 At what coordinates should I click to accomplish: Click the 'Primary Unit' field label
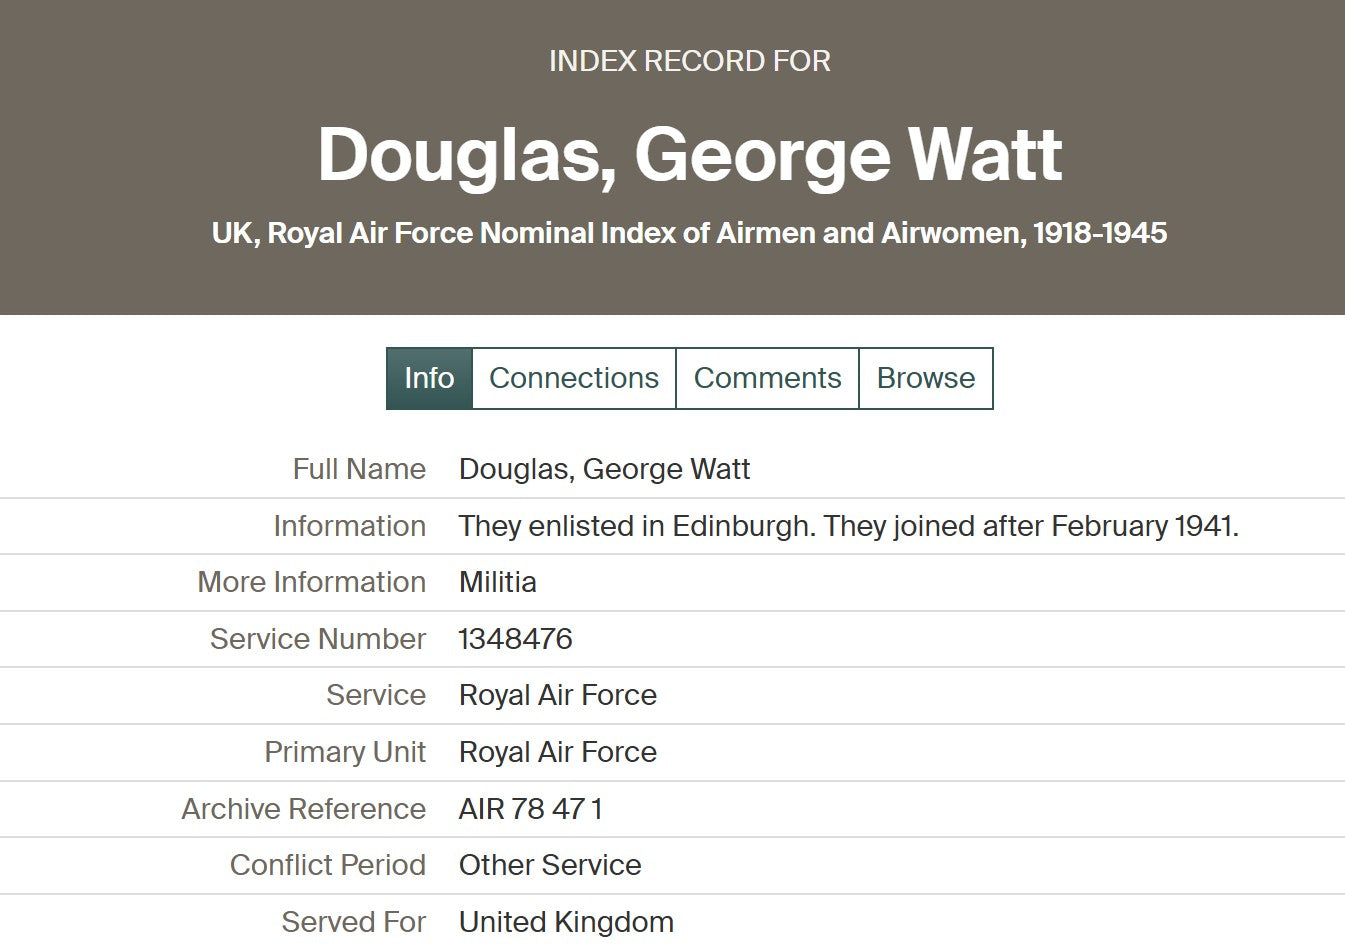(x=345, y=752)
